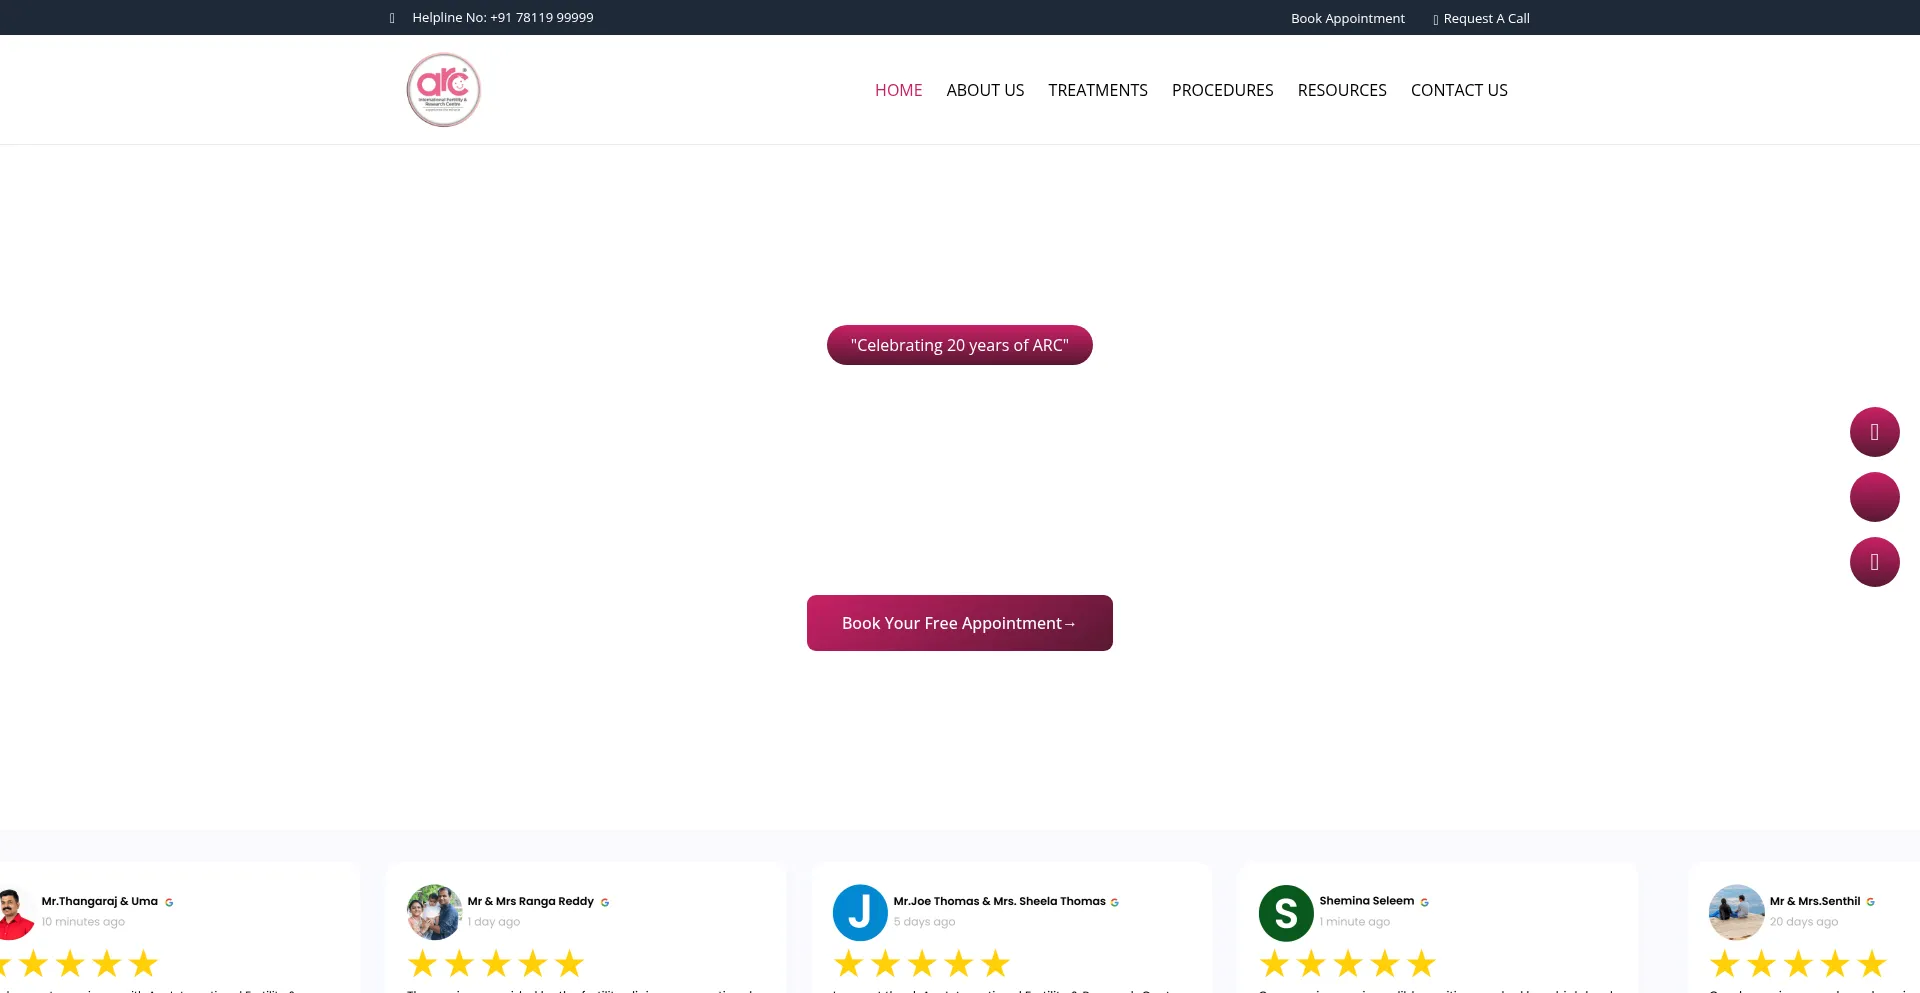Open the ABOUT US page
Viewport: 1920px width, 993px height.
click(985, 89)
